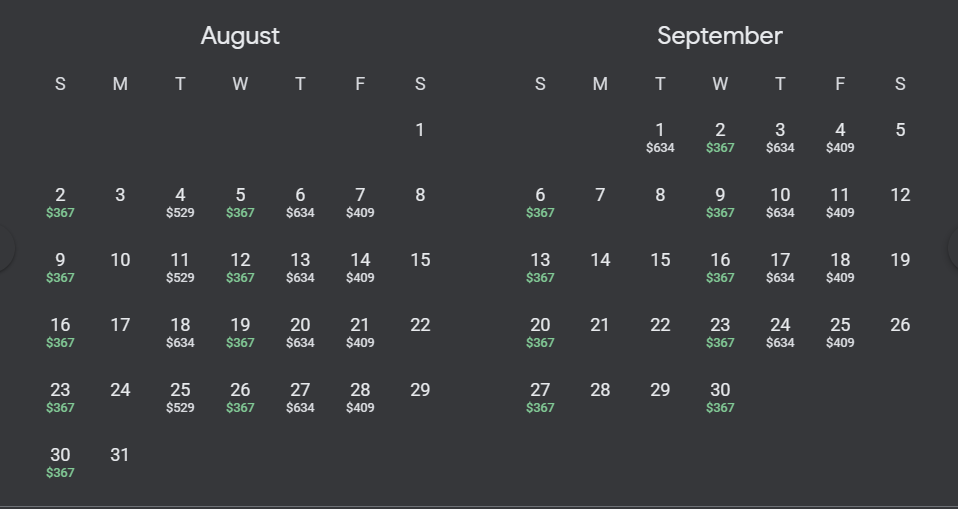The image size is (958, 509).
Task: Choose August 31
Action: coord(120,455)
